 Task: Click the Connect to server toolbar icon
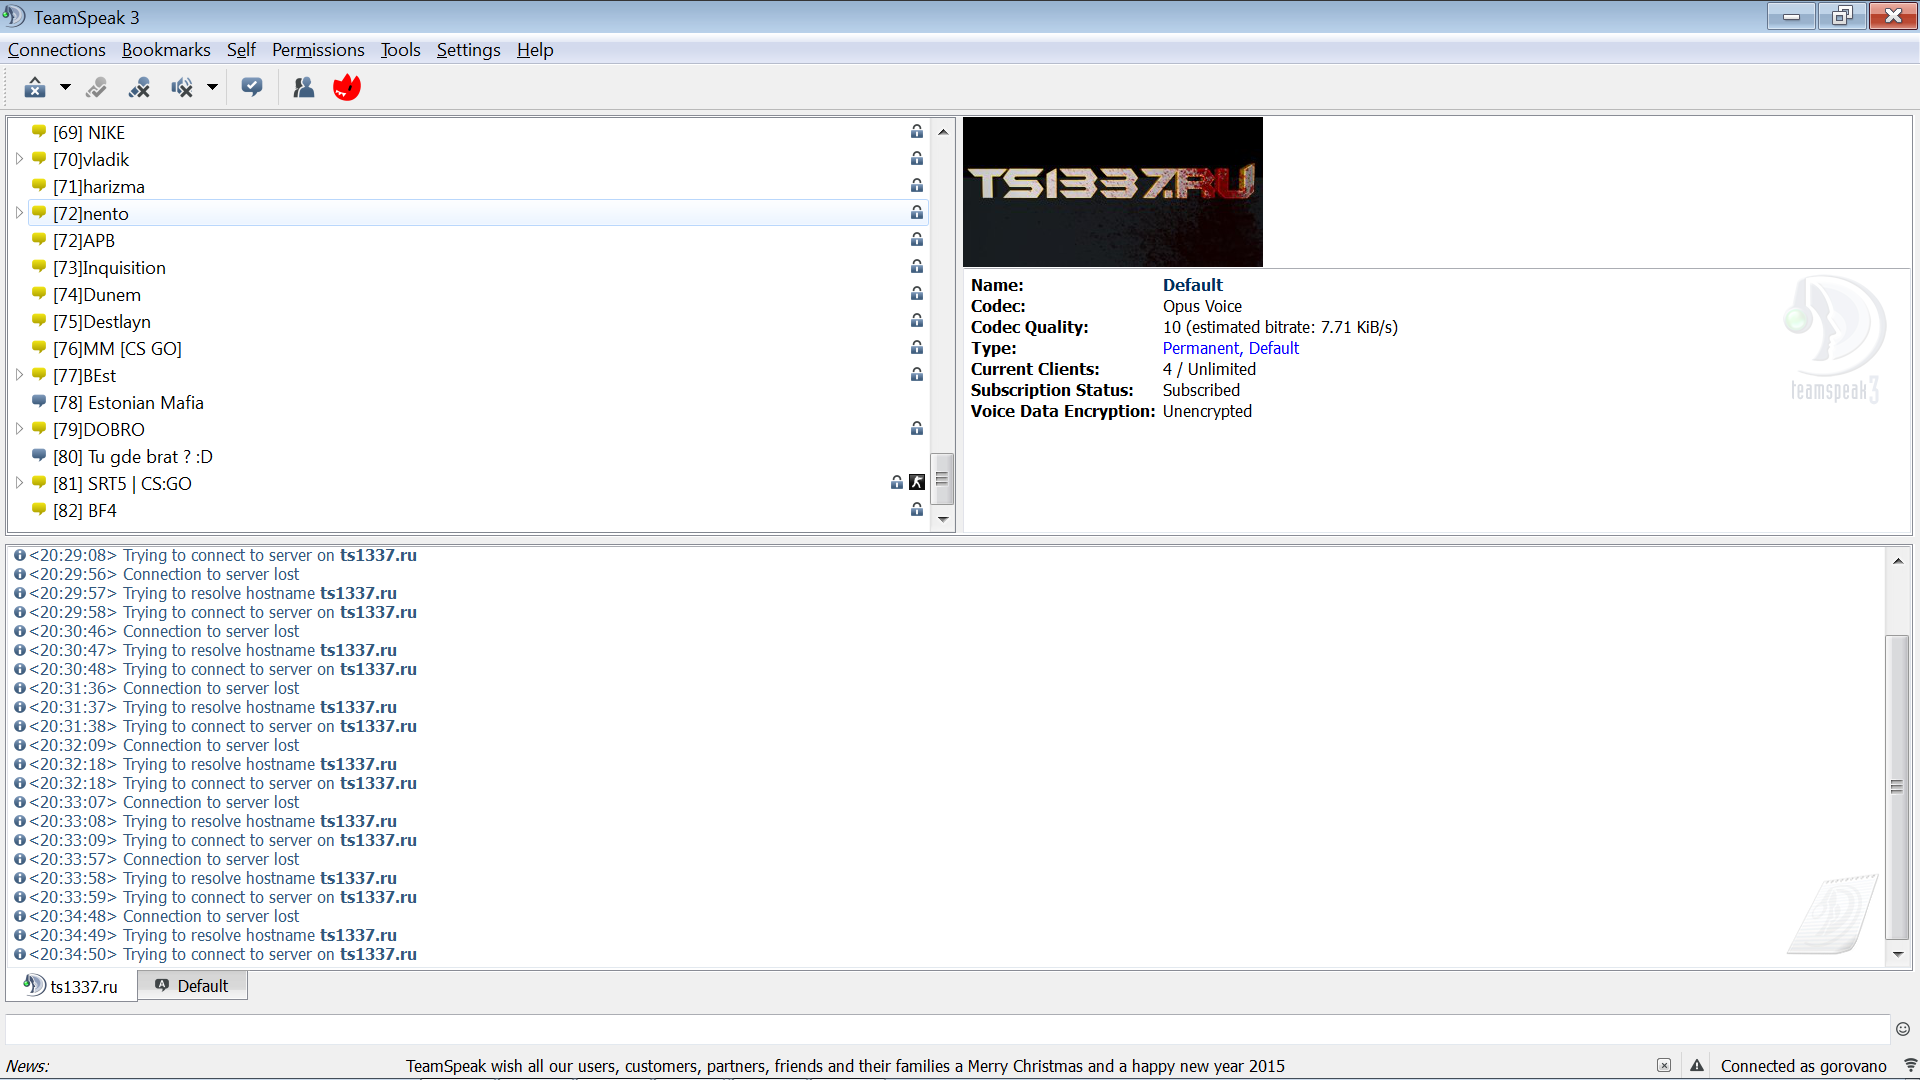(x=35, y=88)
